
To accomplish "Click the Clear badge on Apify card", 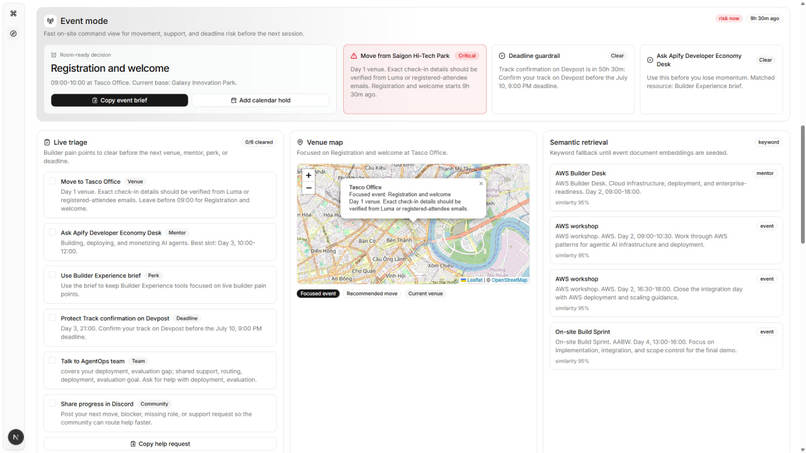I will click(x=765, y=60).
